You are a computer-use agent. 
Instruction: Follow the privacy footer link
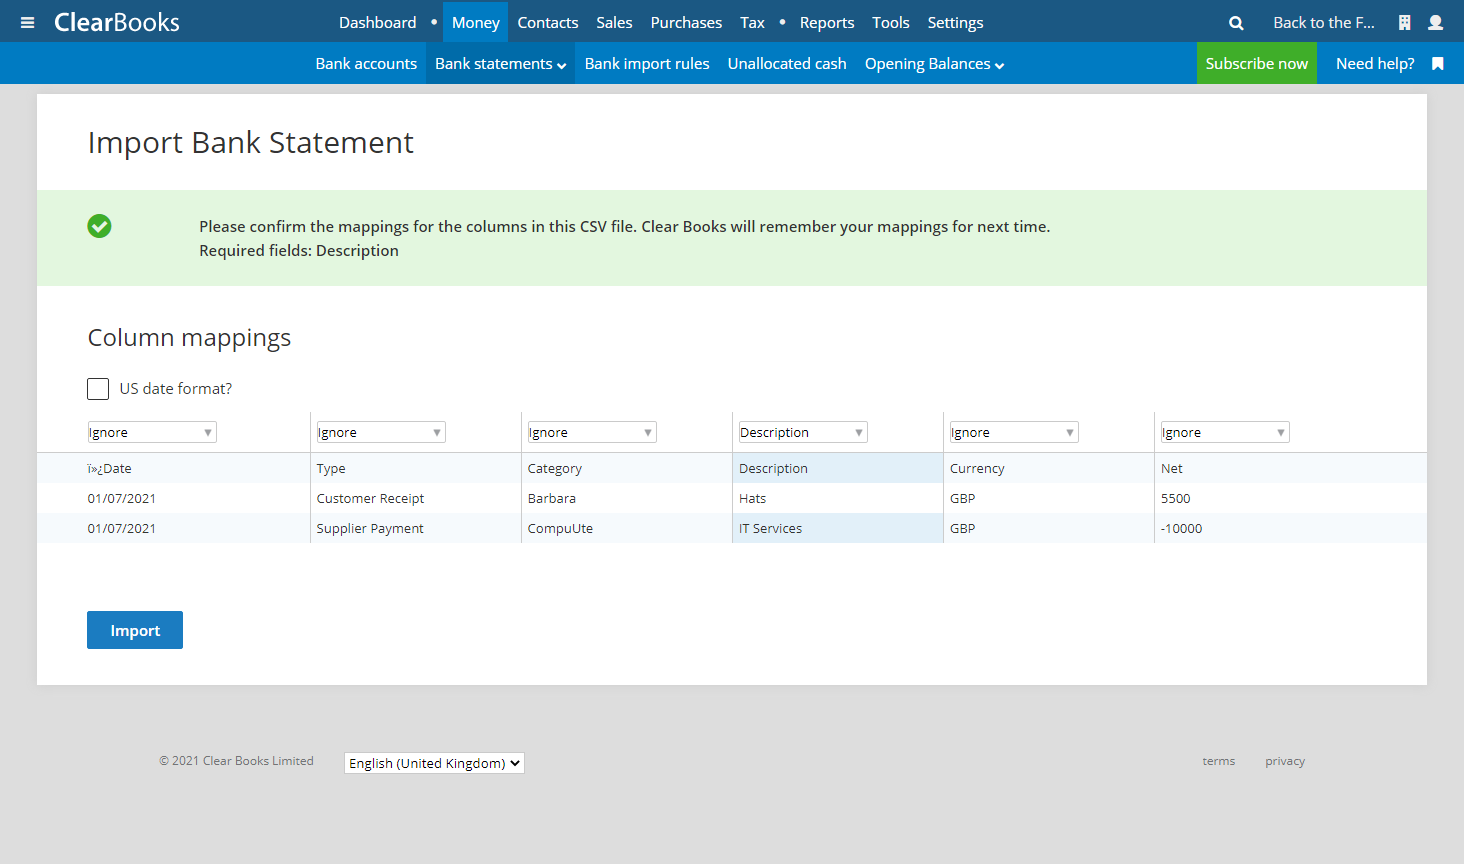click(x=1284, y=761)
